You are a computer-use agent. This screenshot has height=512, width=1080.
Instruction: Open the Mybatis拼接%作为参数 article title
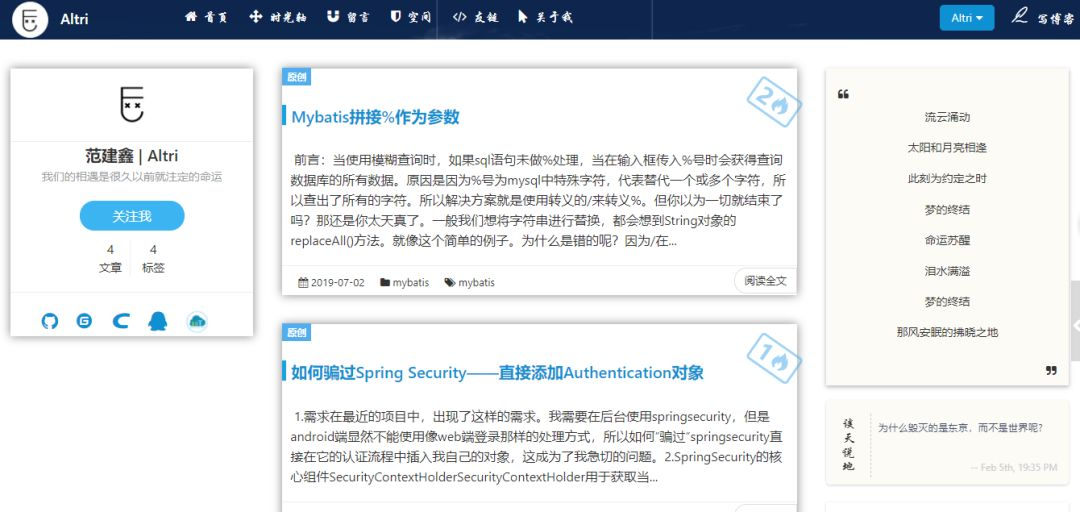pos(375,116)
